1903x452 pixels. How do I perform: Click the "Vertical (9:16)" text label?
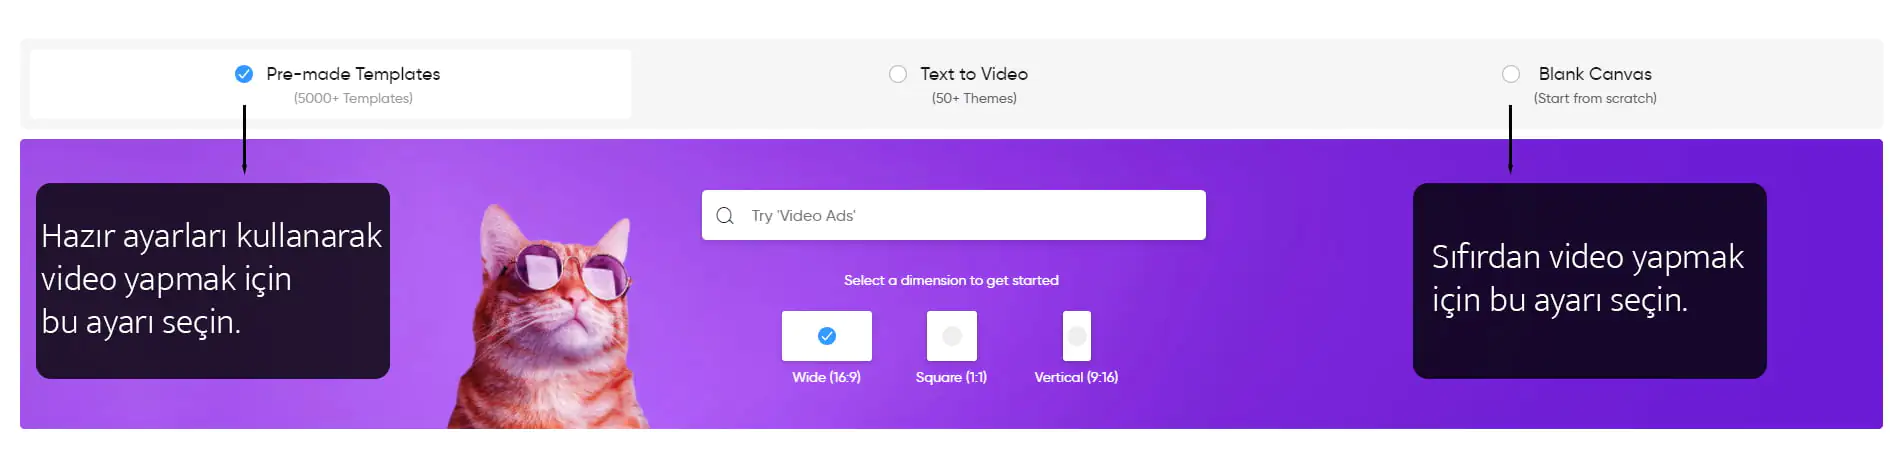click(x=1076, y=377)
